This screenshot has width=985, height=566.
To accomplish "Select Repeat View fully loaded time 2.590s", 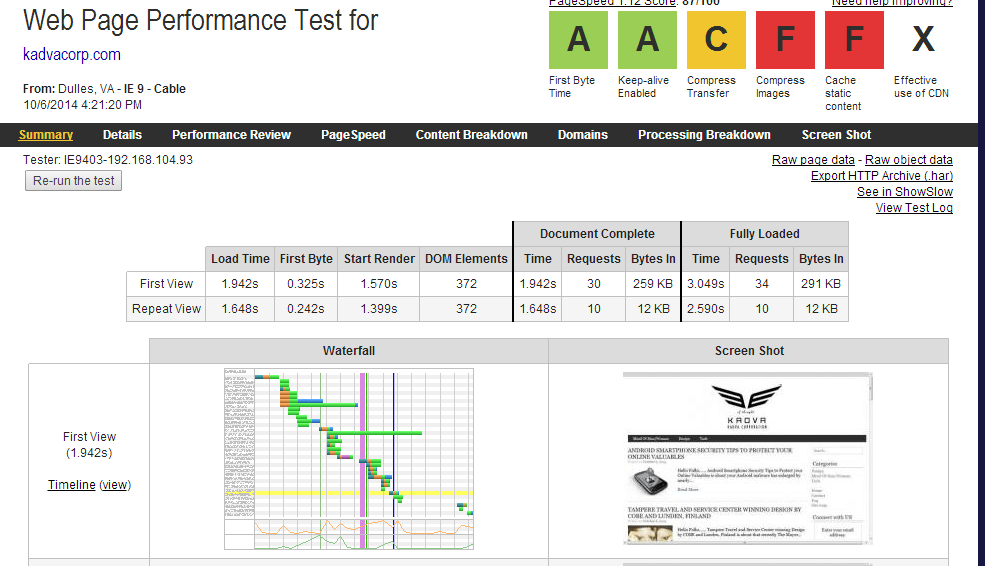I will pos(705,309).
